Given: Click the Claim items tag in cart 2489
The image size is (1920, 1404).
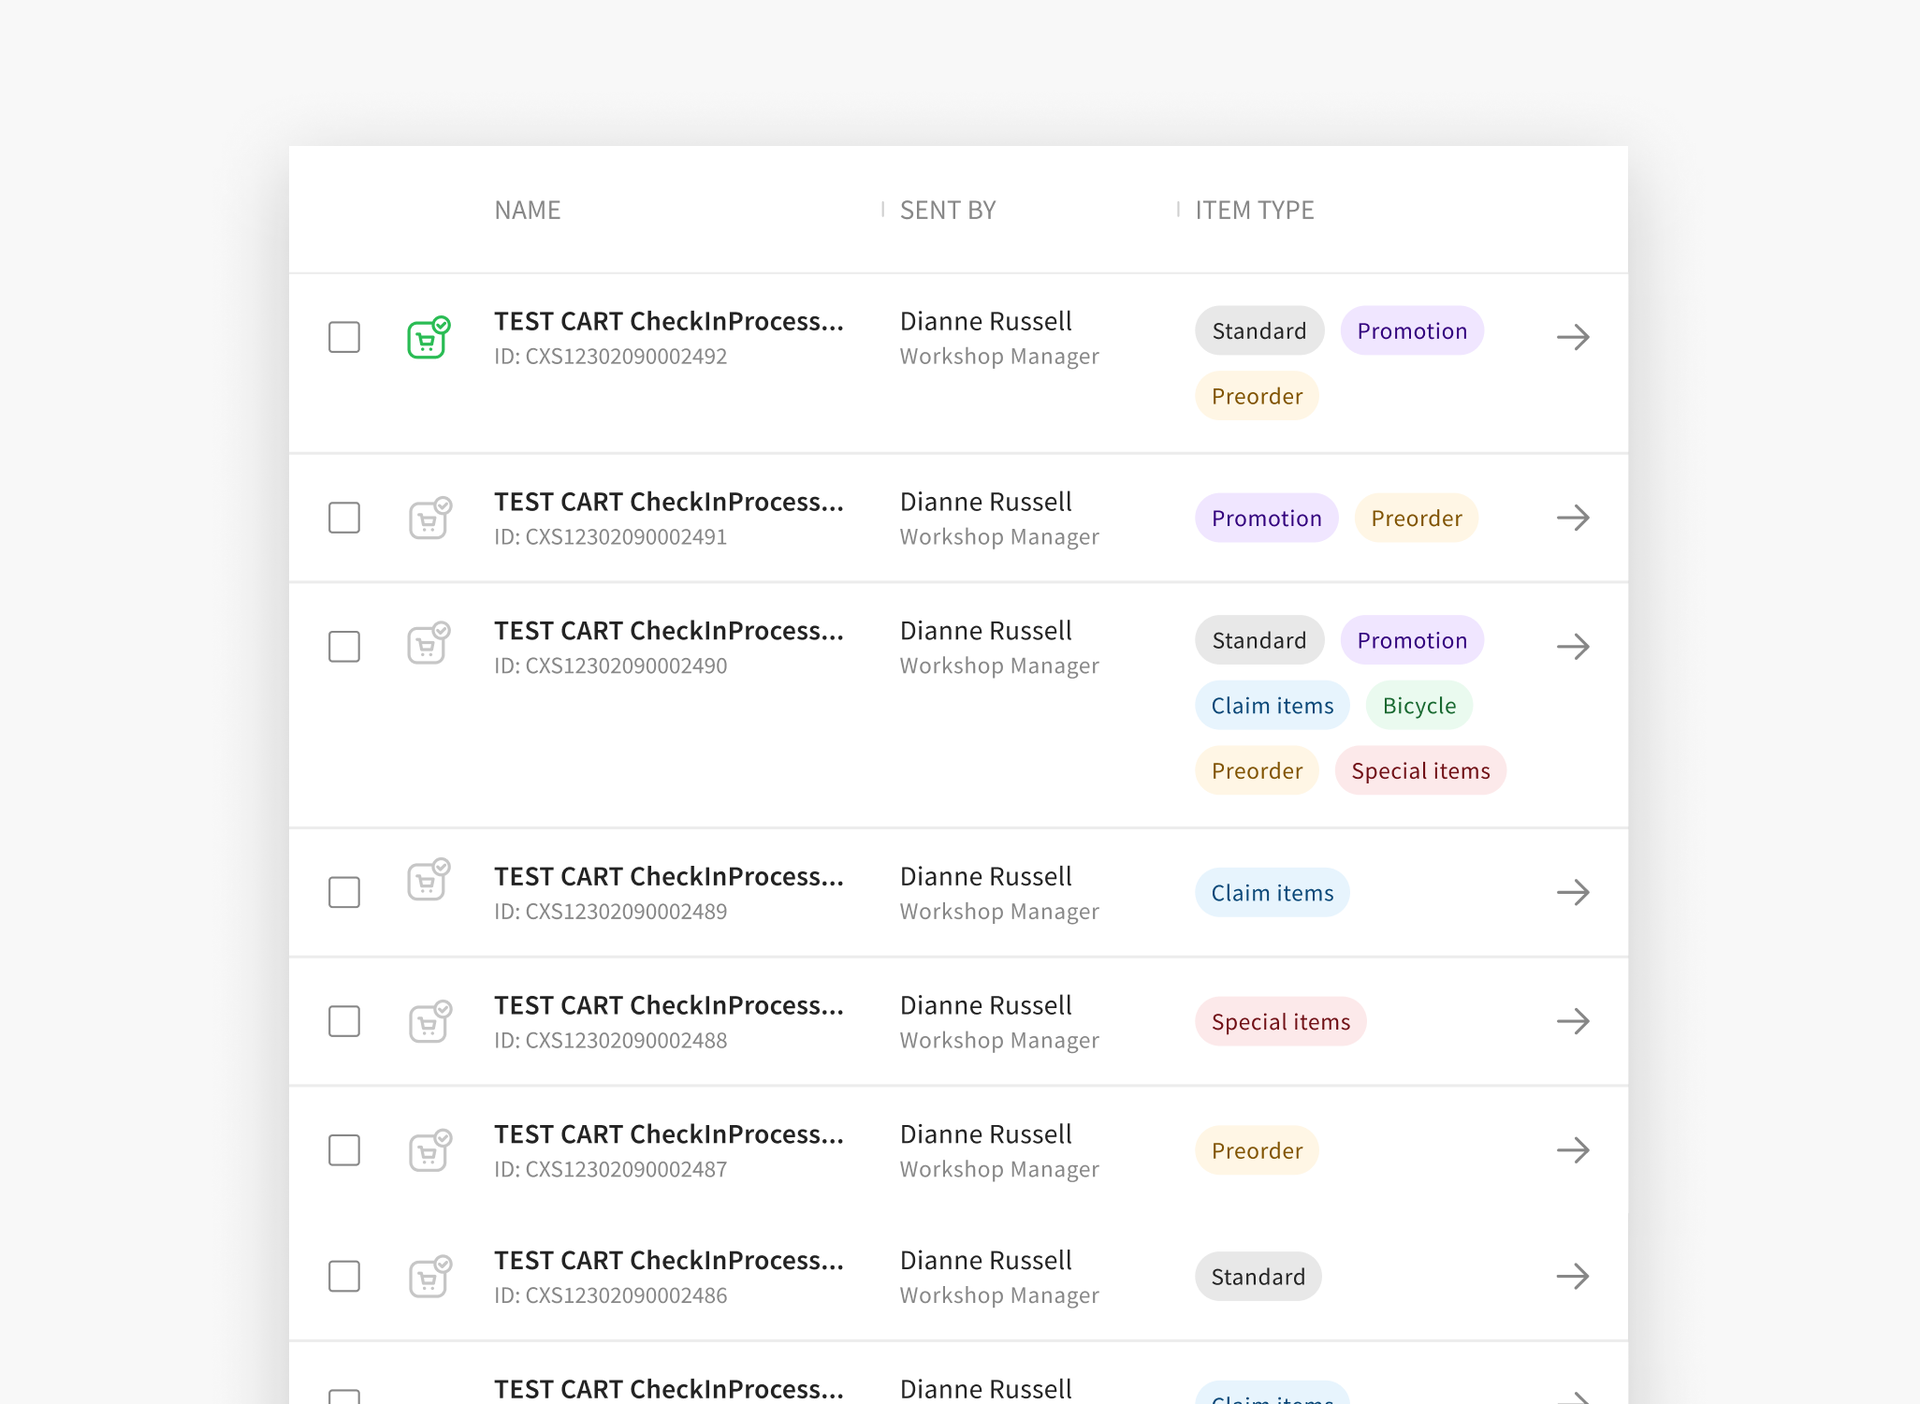Looking at the screenshot, I should [x=1271, y=893].
